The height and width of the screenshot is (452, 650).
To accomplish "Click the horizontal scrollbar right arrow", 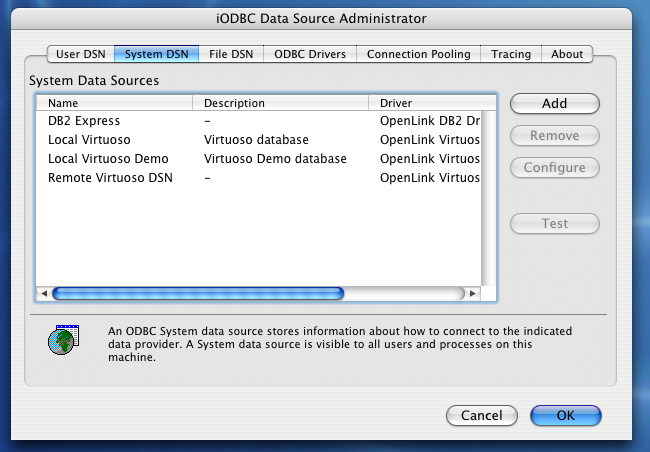I will (x=473, y=294).
